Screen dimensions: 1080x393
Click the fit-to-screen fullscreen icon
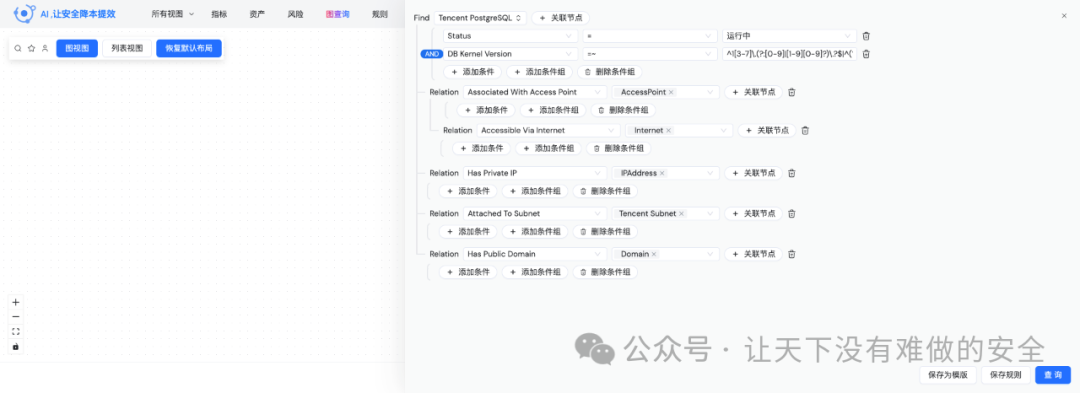pyautogui.click(x=16, y=332)
